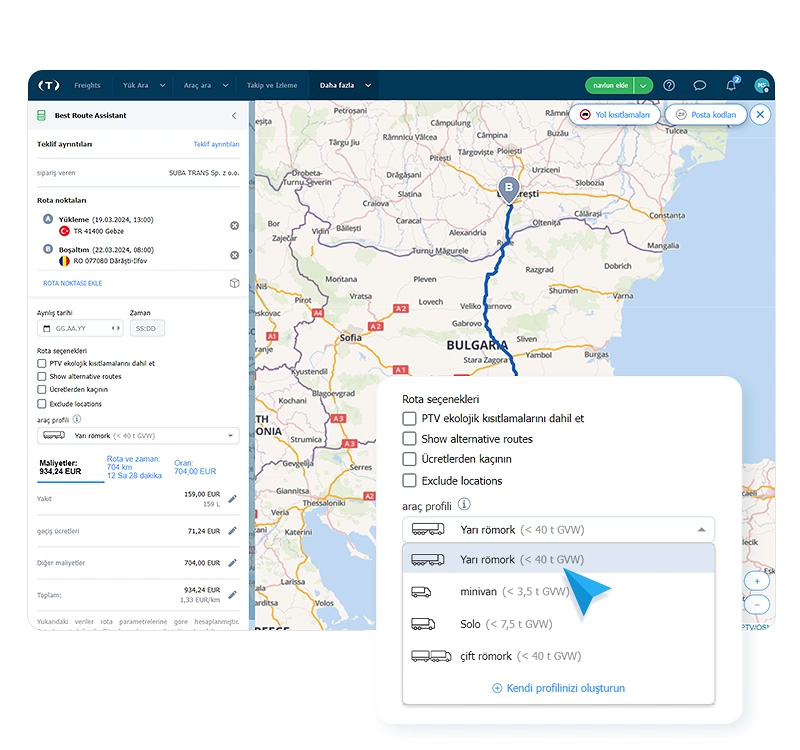This screenshot has width=800, height=750.
Task: Open the Teklif ayrıntıları link
Action: (x=216, y=144)
